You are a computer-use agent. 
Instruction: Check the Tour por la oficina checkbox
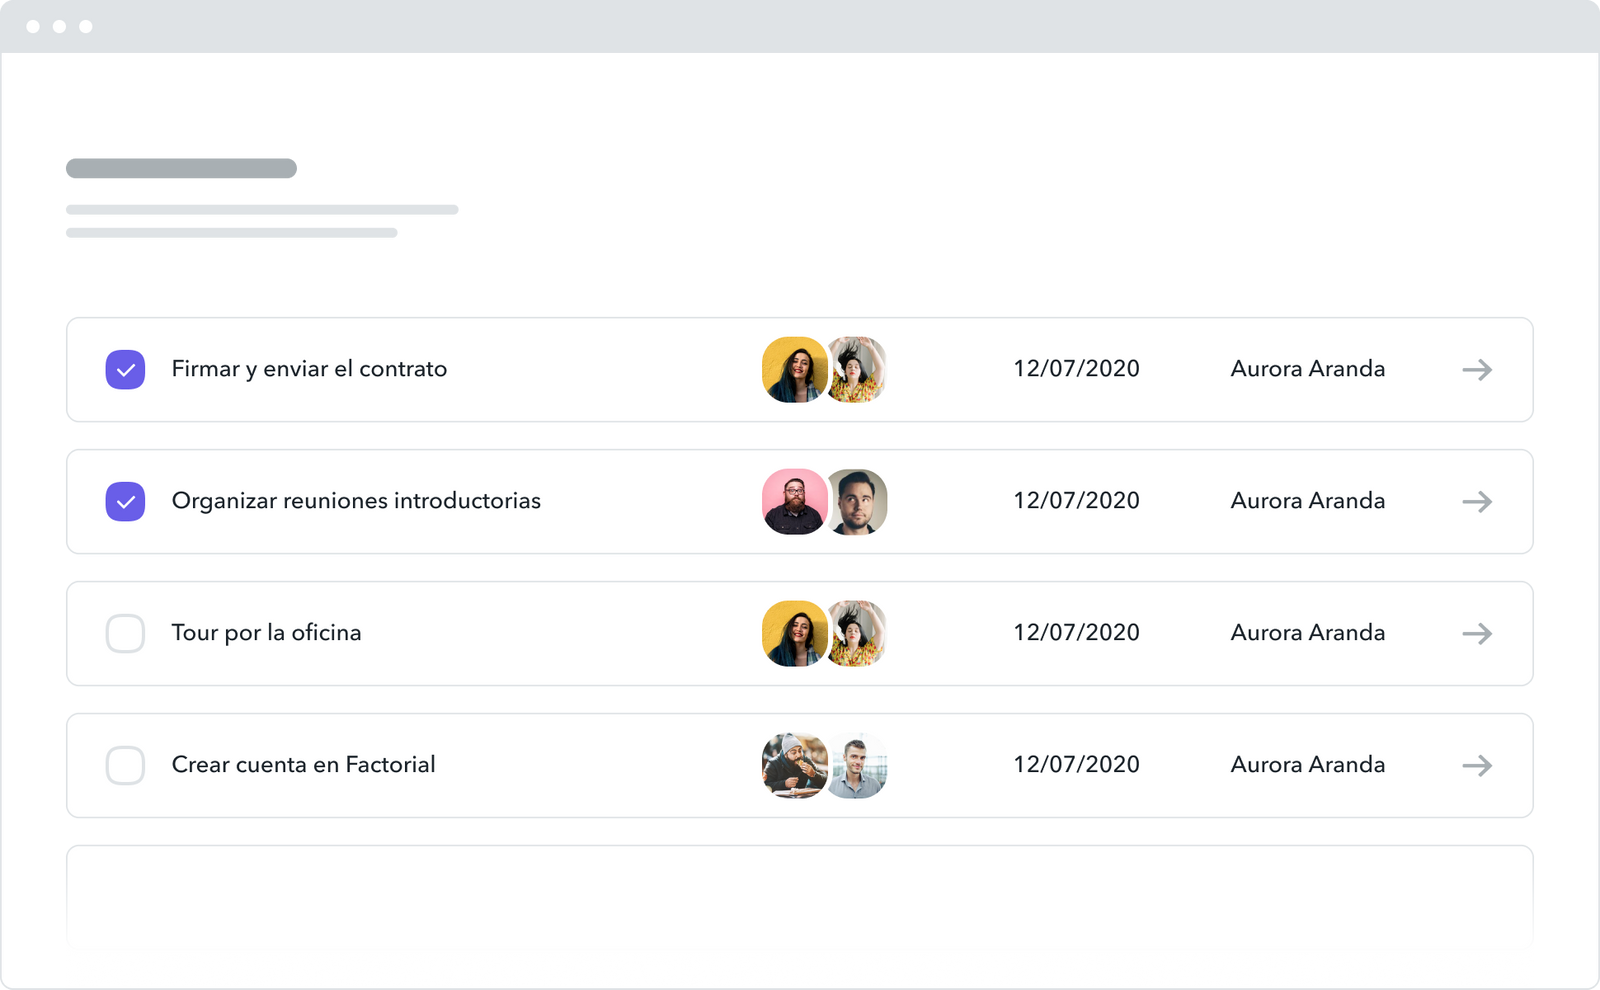[x=125, y=634]
